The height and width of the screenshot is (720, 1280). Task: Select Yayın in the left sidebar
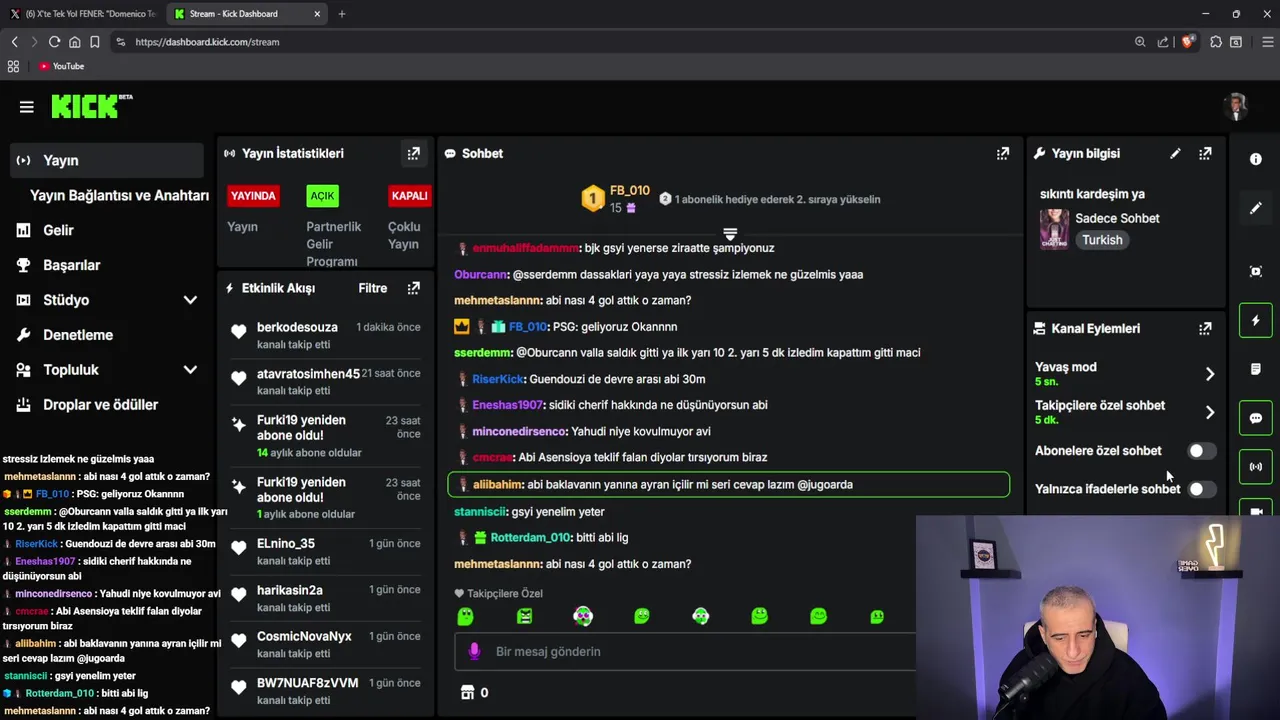pyautogui.click(x=107, y=160)
